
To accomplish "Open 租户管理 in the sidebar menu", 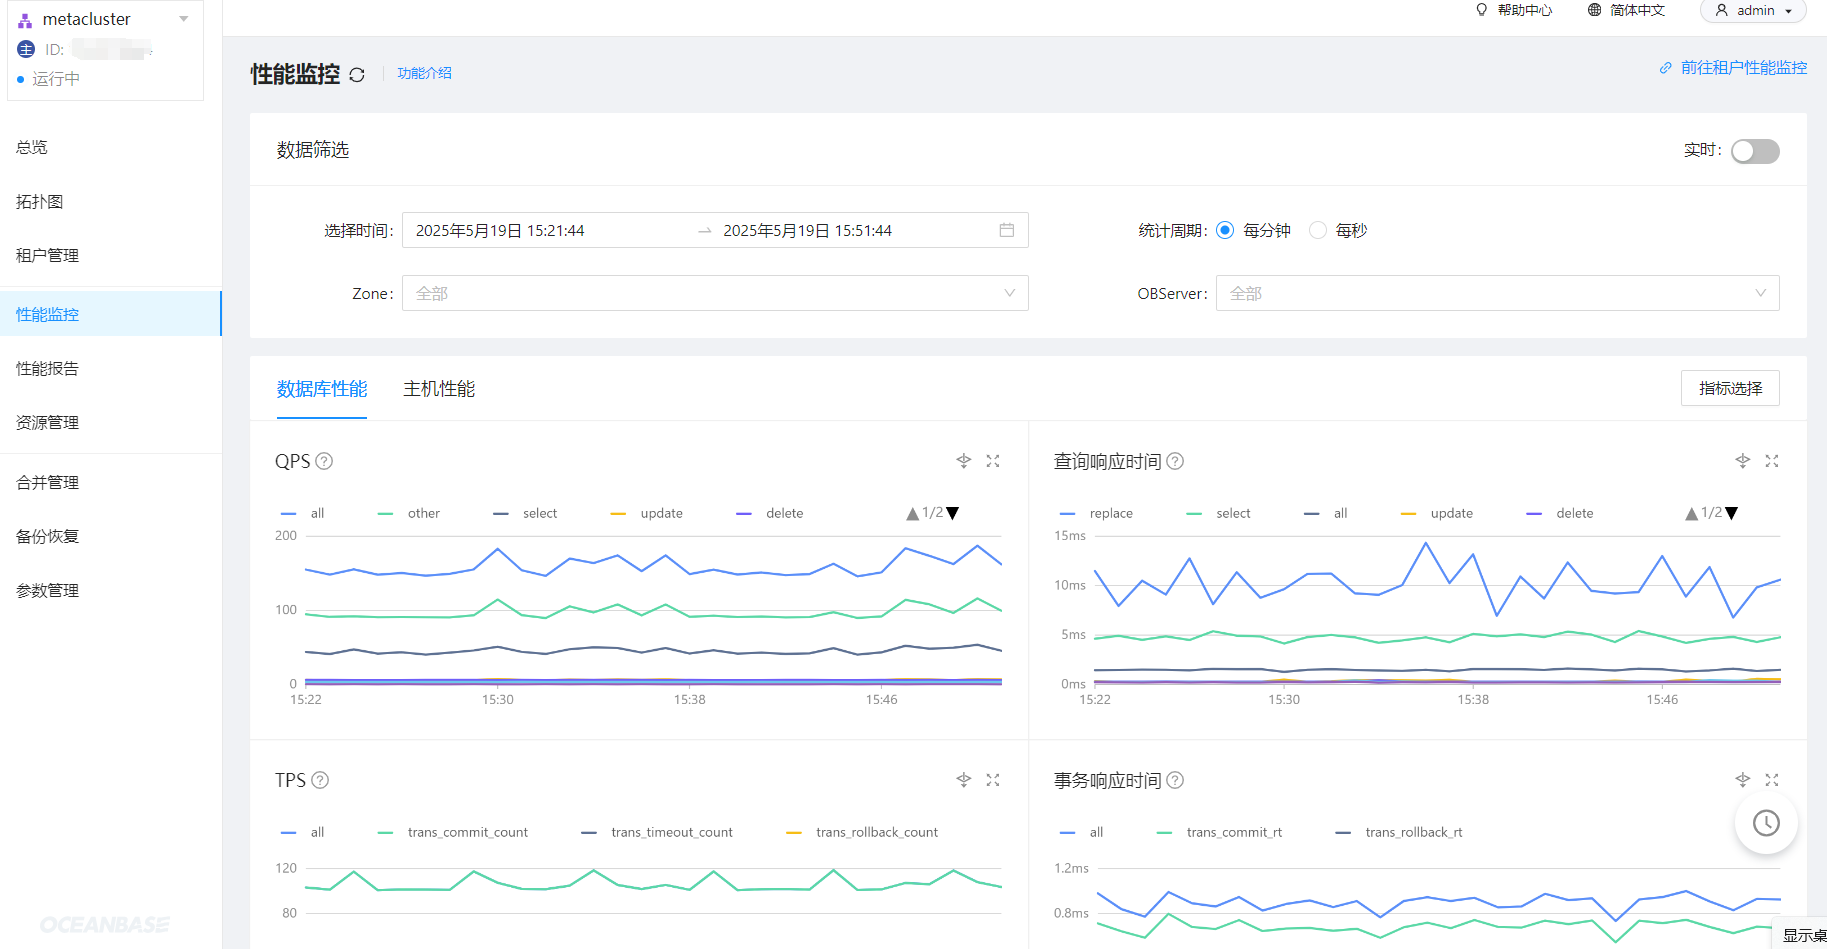I will coord(48,255).
